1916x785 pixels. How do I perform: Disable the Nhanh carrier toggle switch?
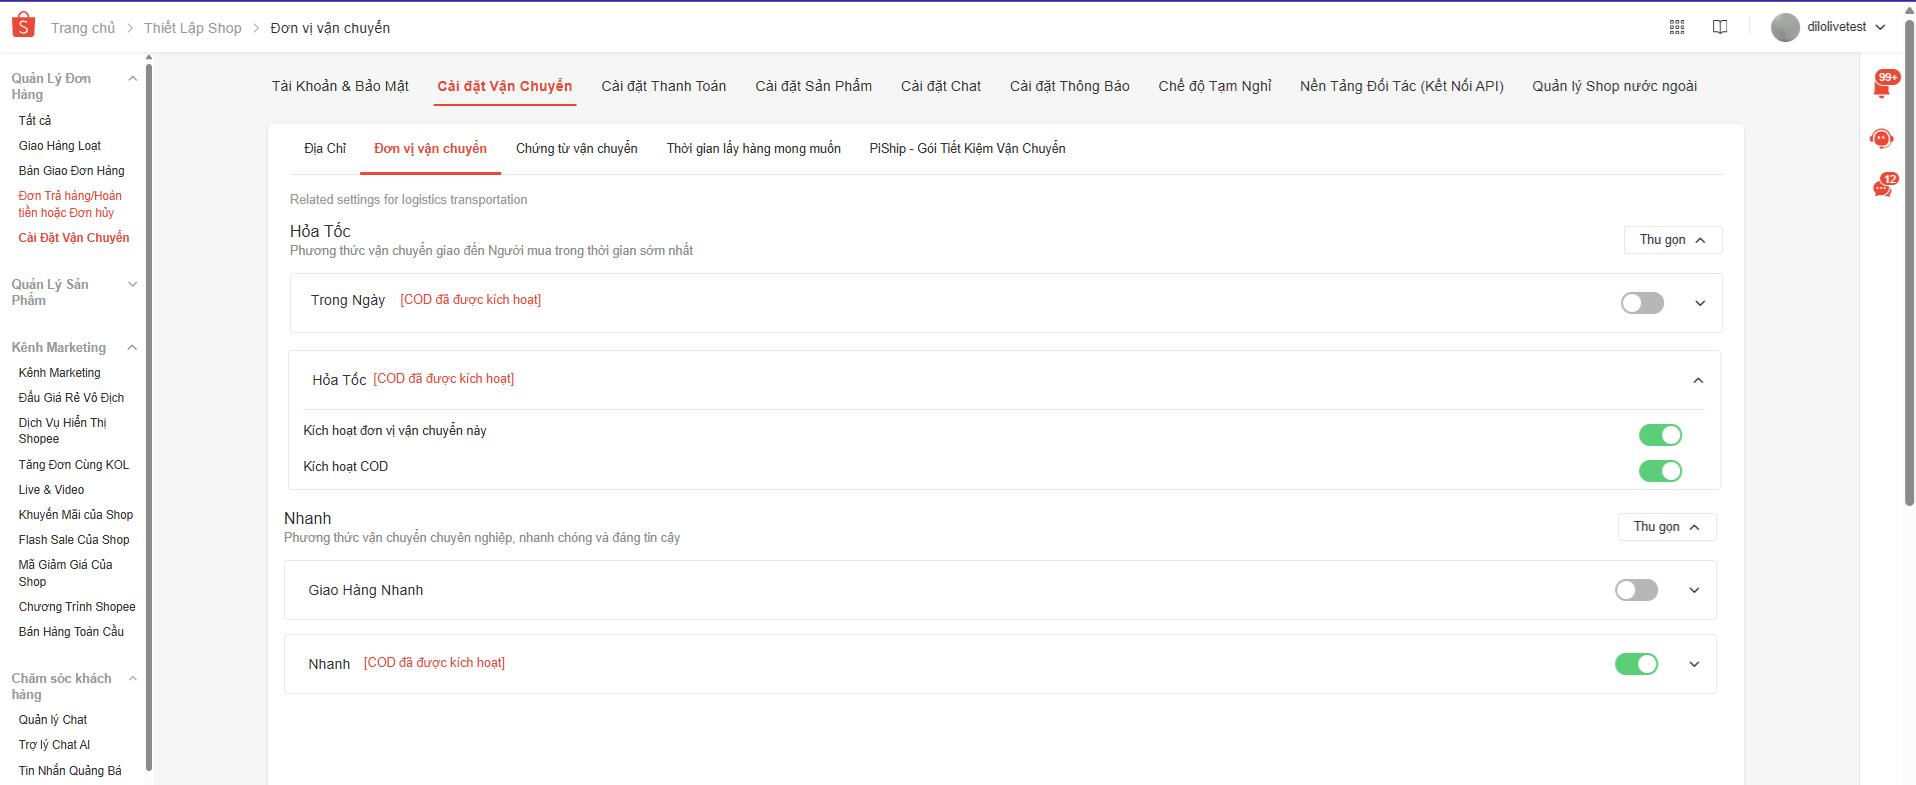[x=1636, y=664]
